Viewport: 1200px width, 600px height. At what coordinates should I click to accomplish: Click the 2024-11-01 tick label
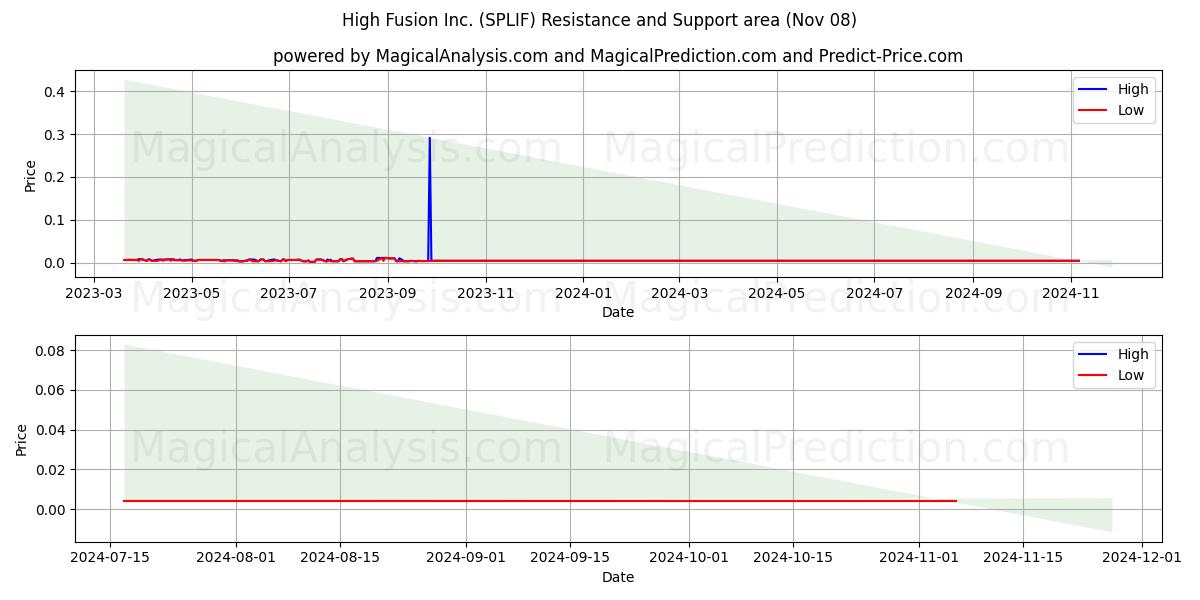pyautogui.click(x=919, y=559)
